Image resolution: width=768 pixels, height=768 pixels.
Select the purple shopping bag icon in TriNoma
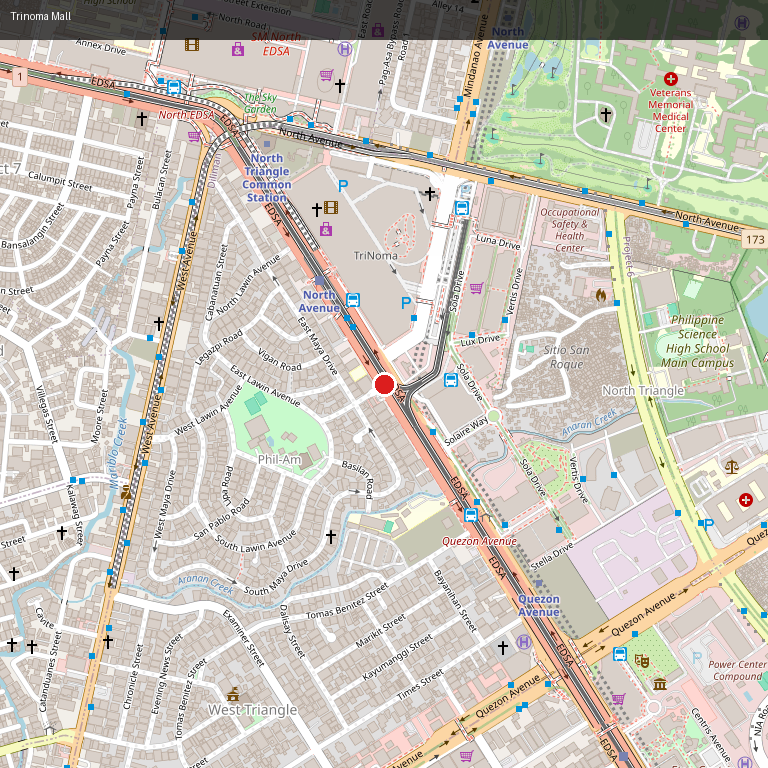[x=326, y=229]
